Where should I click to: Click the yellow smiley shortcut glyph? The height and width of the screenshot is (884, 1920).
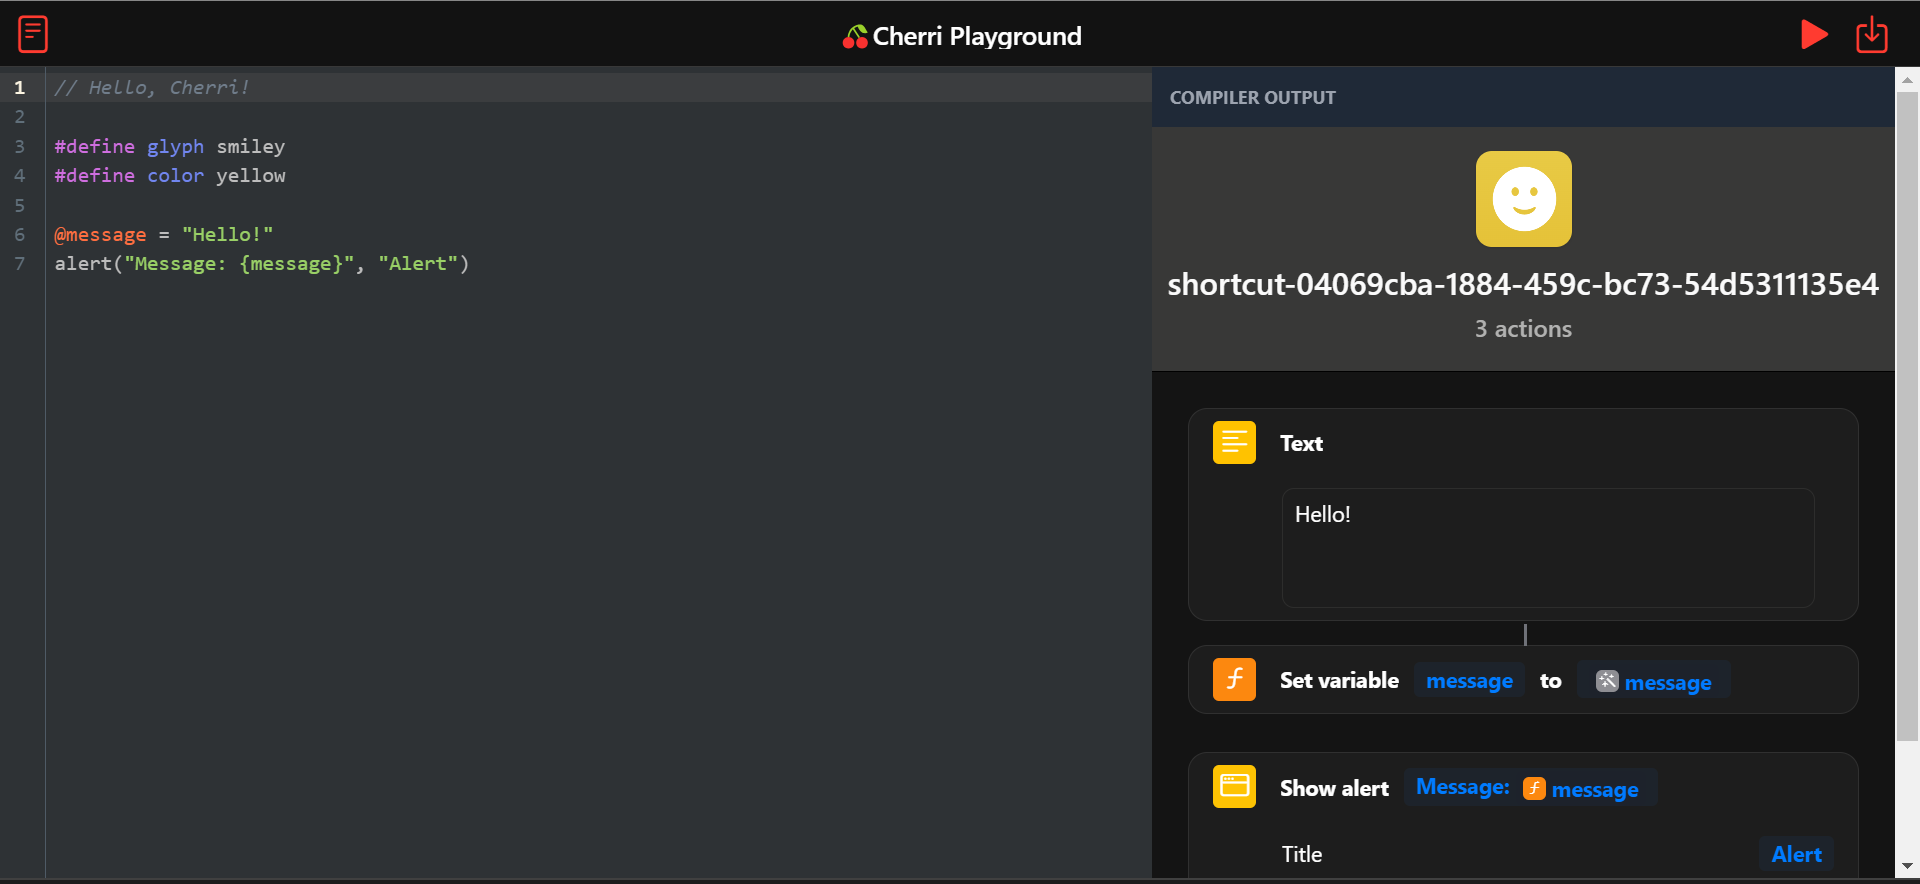(x=1523, y=199)
